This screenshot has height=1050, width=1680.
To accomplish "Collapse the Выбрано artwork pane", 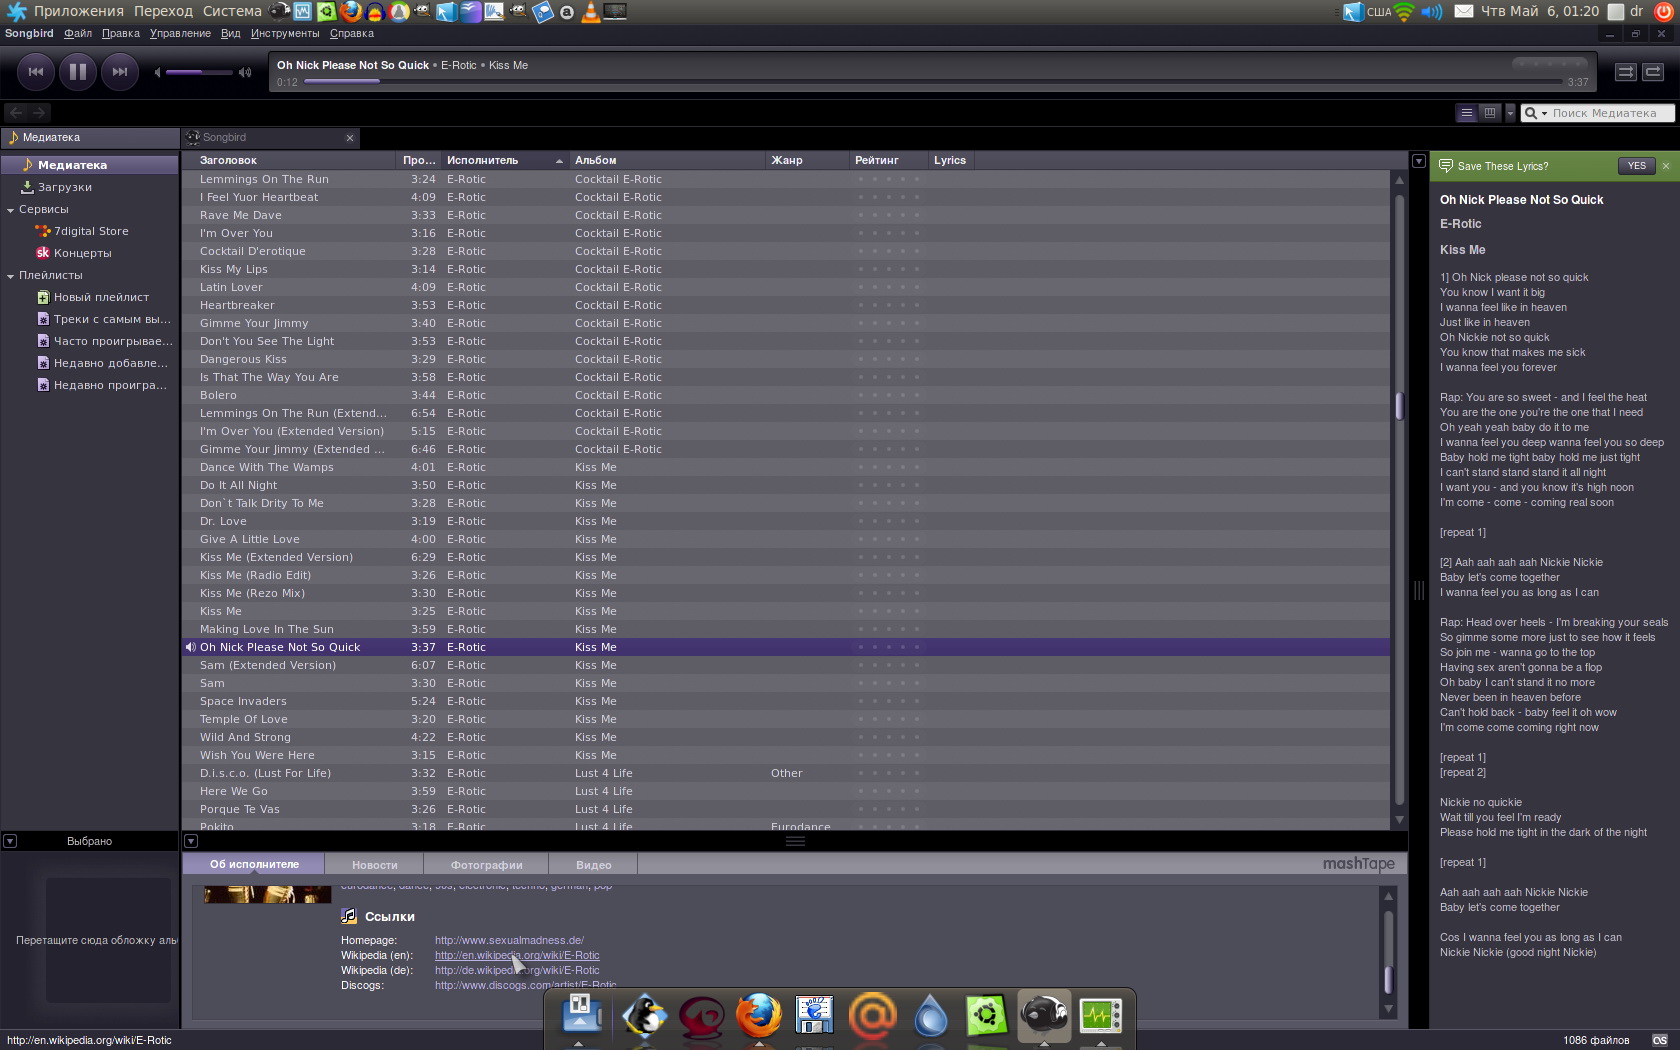I will (x=10, y=841).
